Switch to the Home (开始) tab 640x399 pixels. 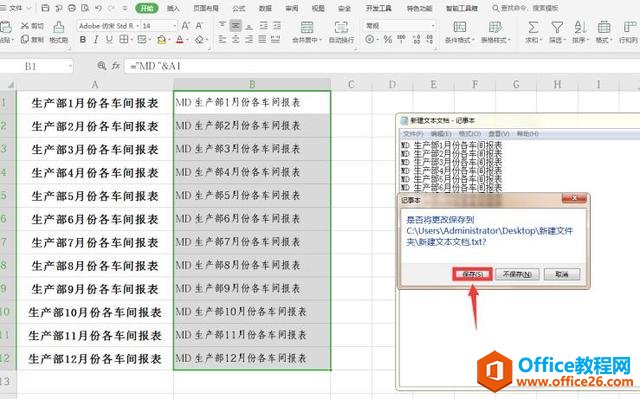coord(147,8)
